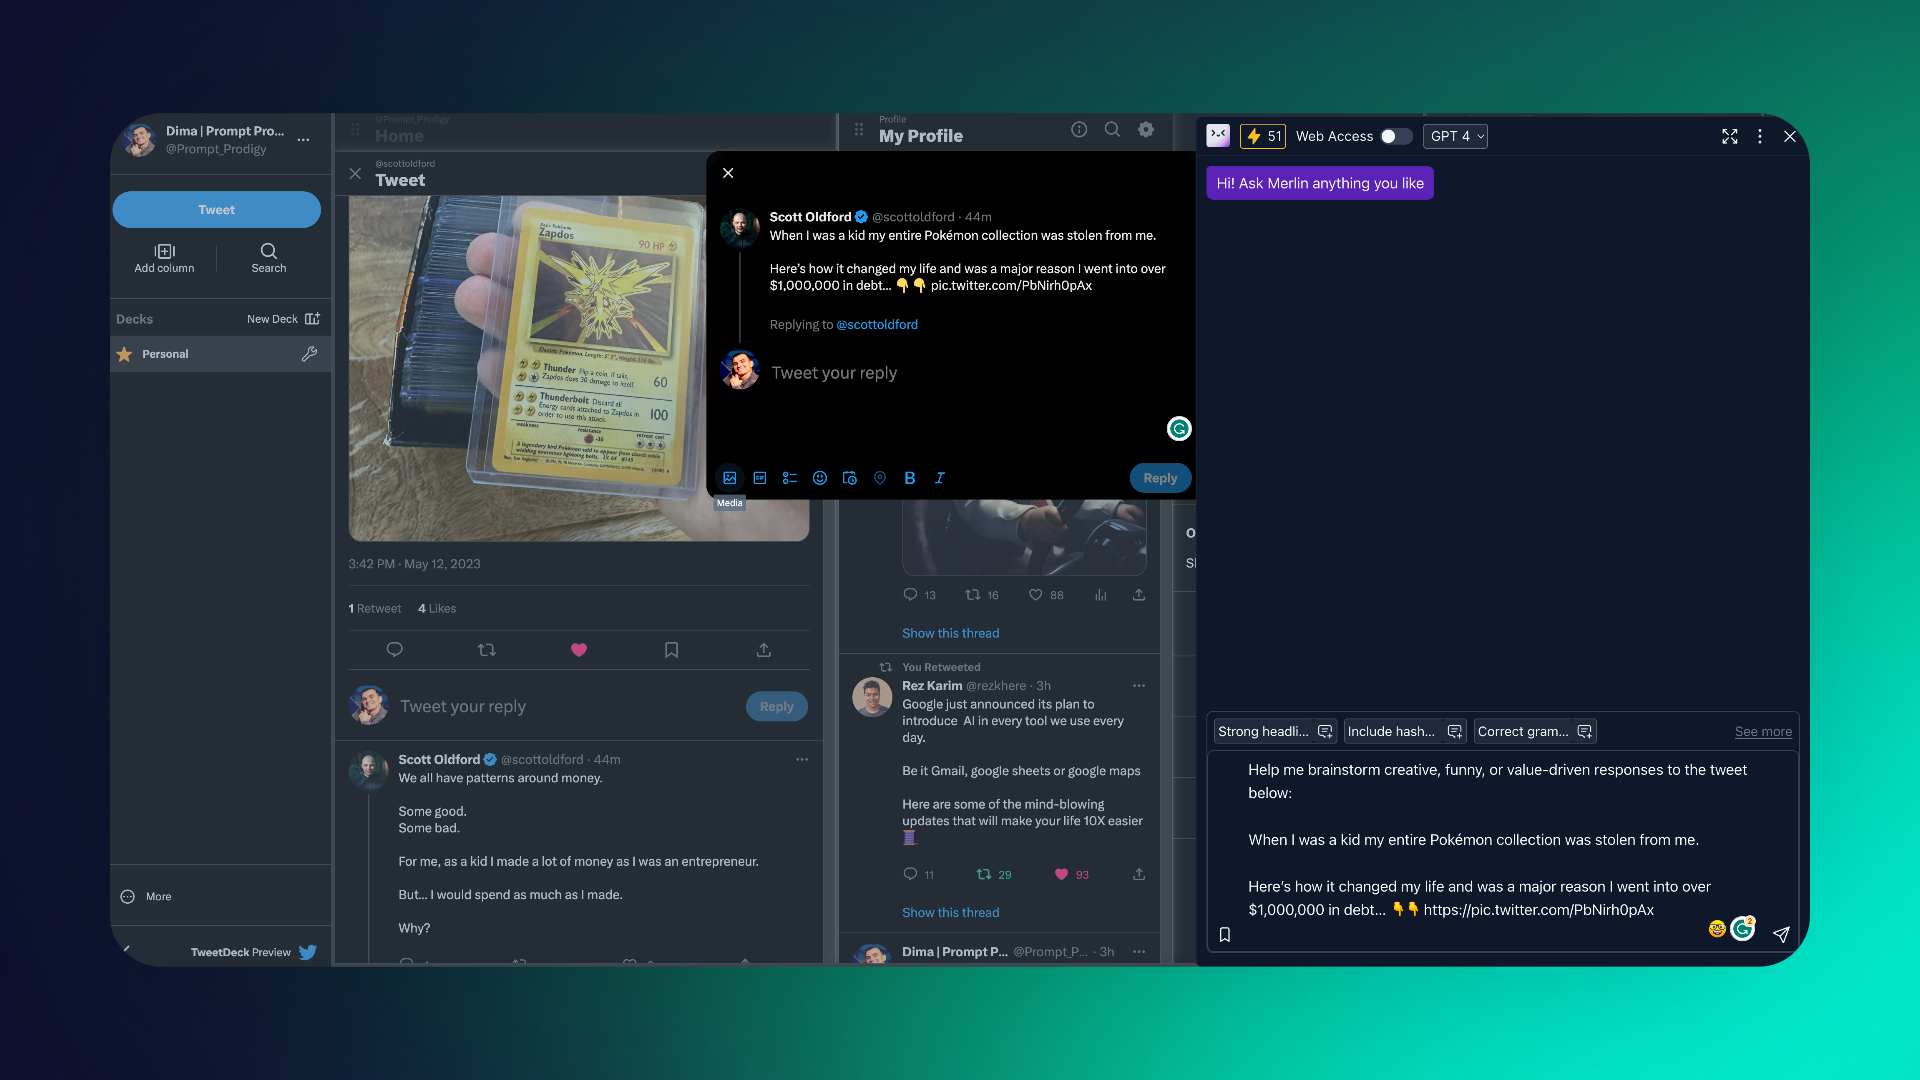Toggle Merlin Web Access switch
Image resolution: width=1920 pixels, height=1080 pixels.
coord(1396,136)
